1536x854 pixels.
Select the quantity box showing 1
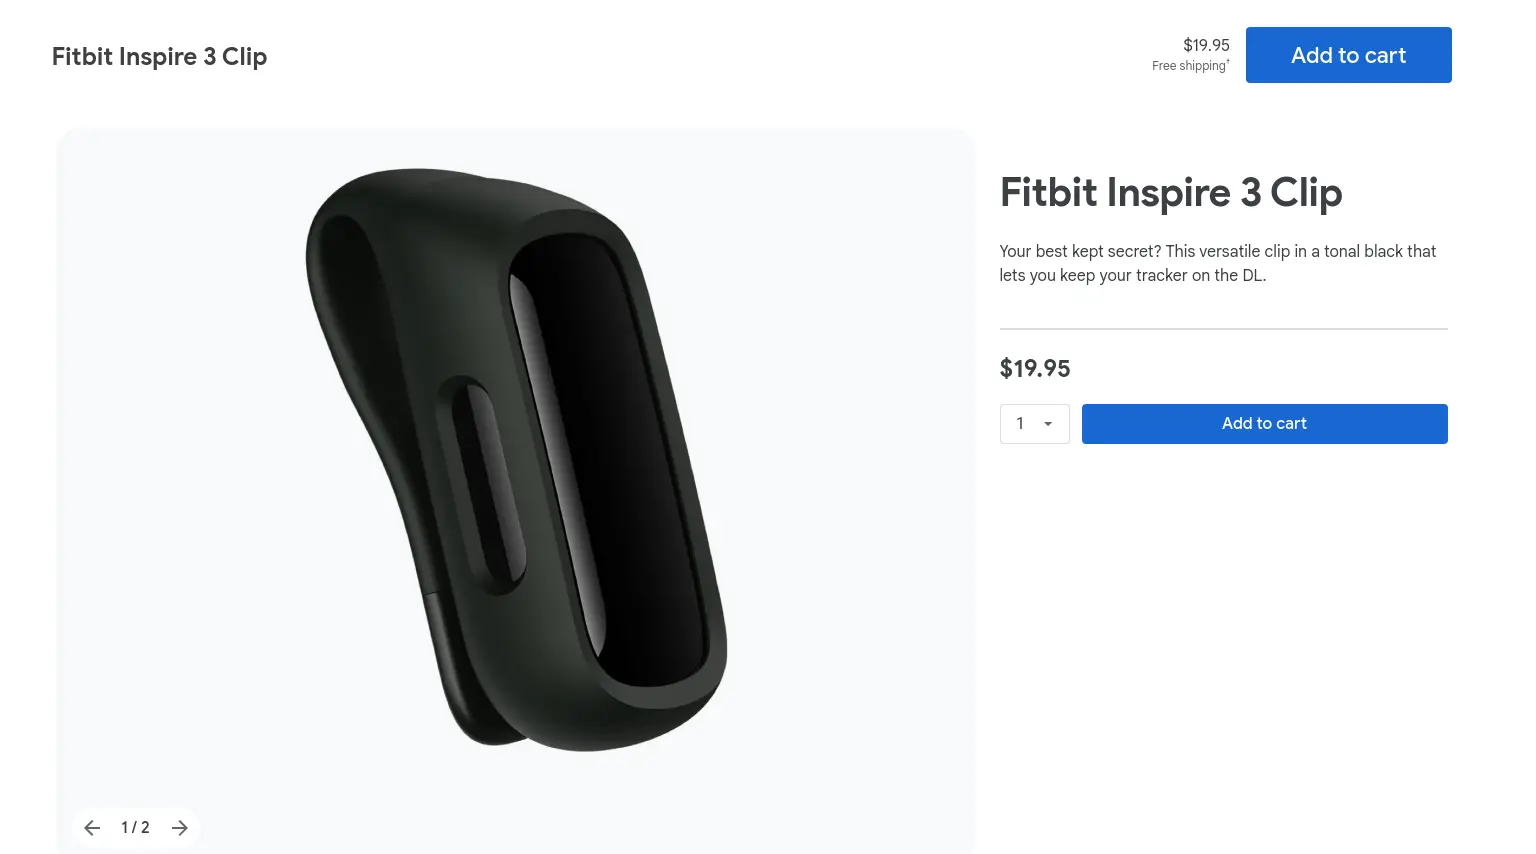[1035, 424]
